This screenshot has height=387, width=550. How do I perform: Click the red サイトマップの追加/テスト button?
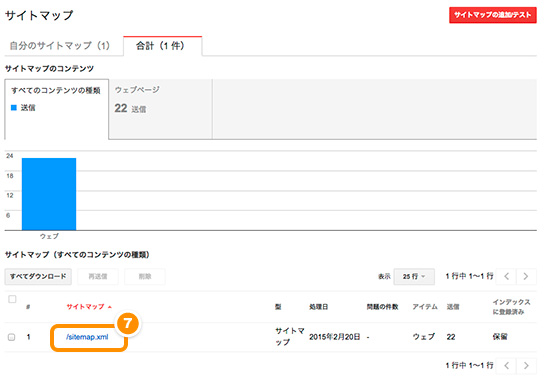point(492,15)
